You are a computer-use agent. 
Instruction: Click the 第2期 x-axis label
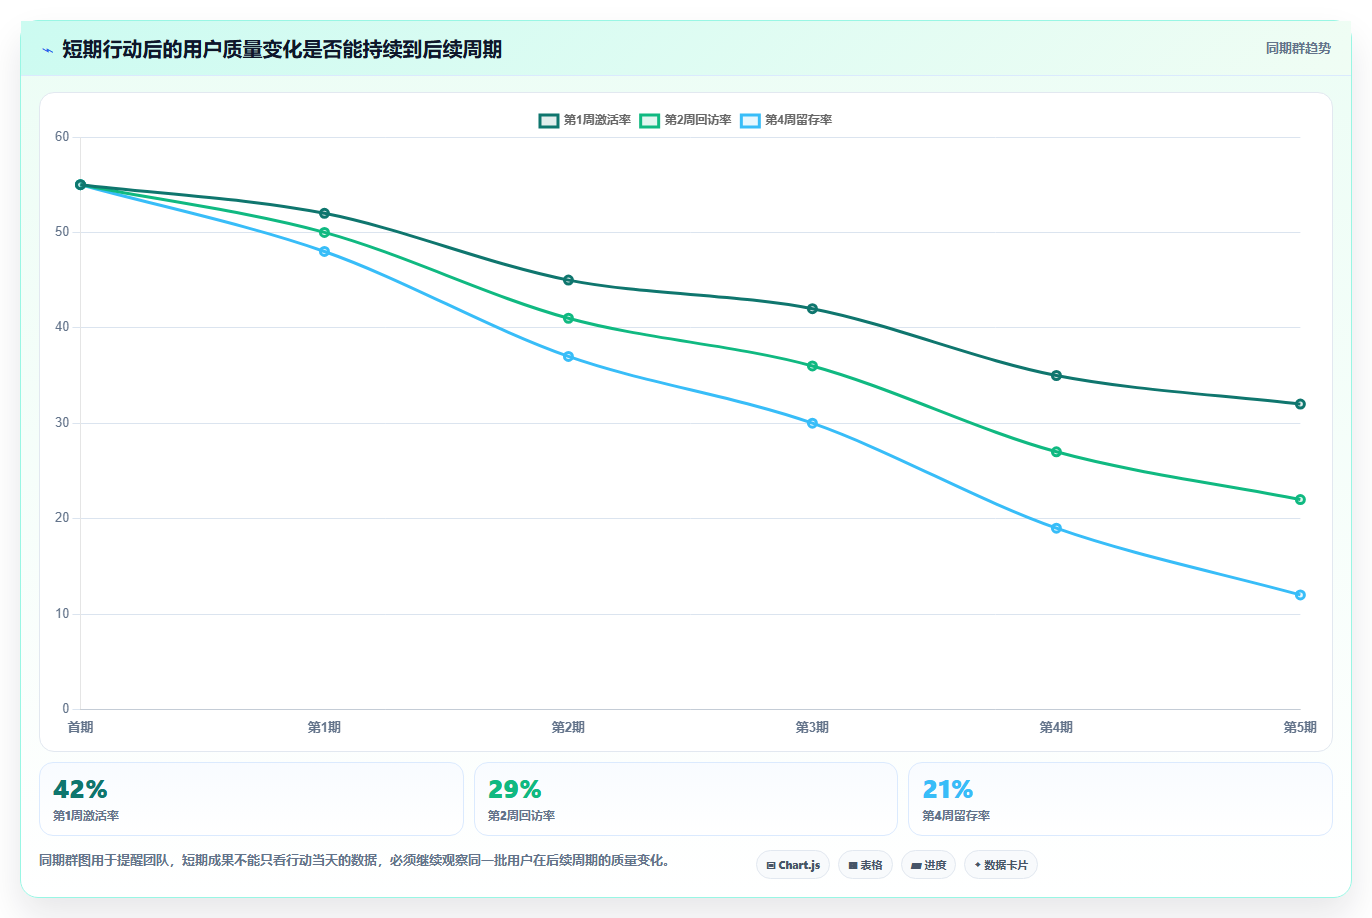pos(568,727)
